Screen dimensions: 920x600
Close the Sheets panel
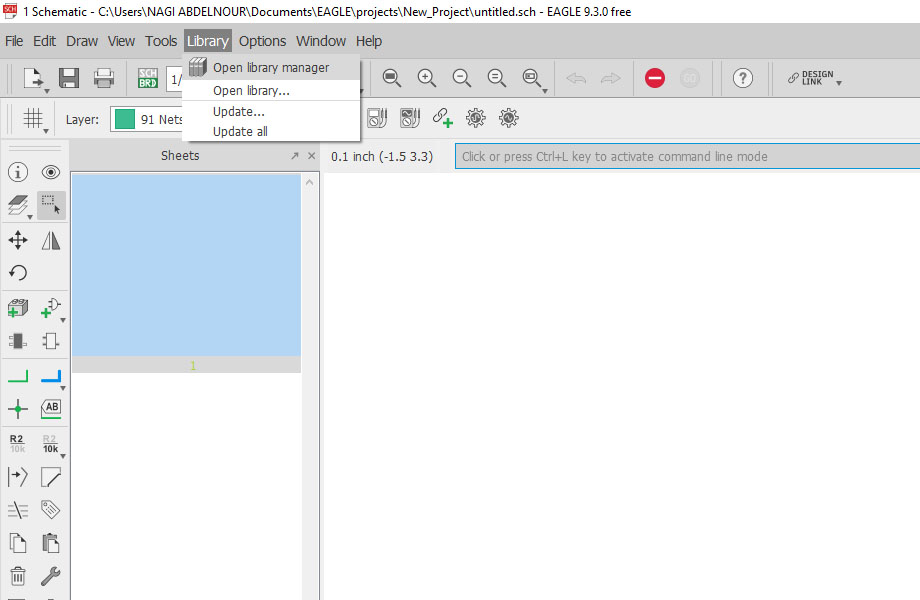312,155
